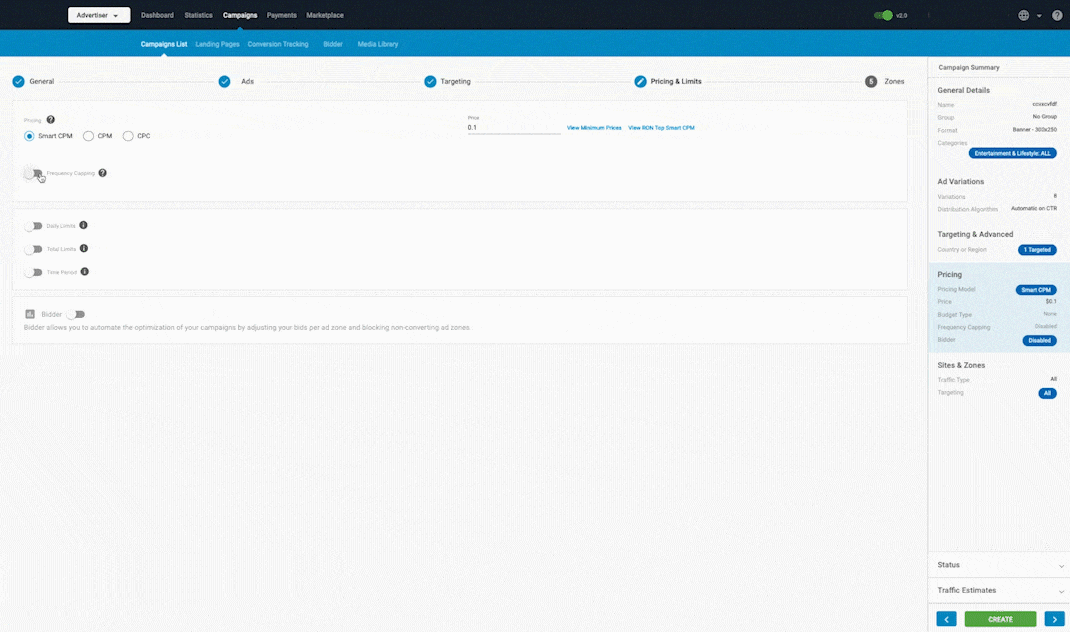This screenshot has width=1070, height=632.
Task: Switch to the Conversion Tracking tab
Action: [278, 44]
